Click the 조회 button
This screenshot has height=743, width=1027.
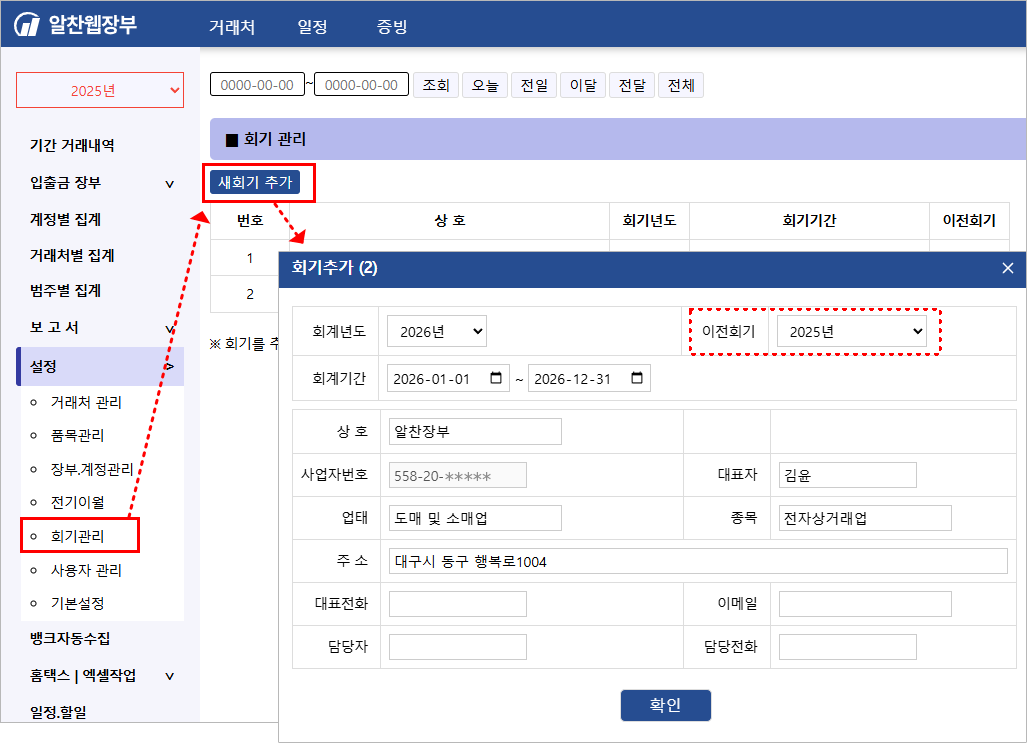pyautogui.click(x=436, y=85)
